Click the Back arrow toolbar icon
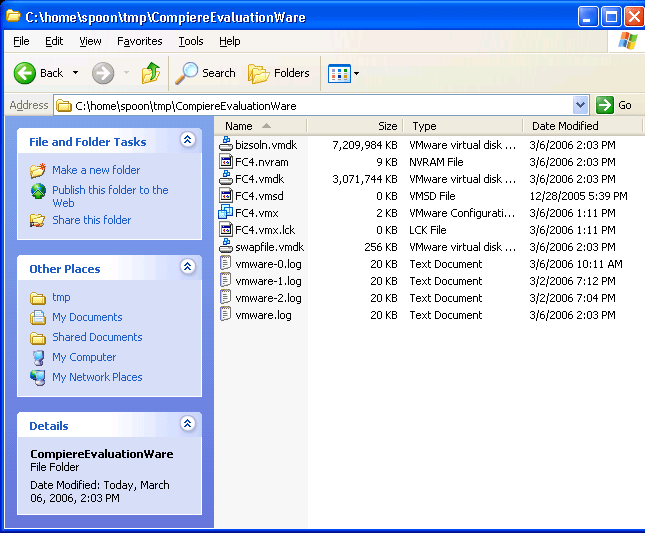The image size is (646, 533). point(26,73)
